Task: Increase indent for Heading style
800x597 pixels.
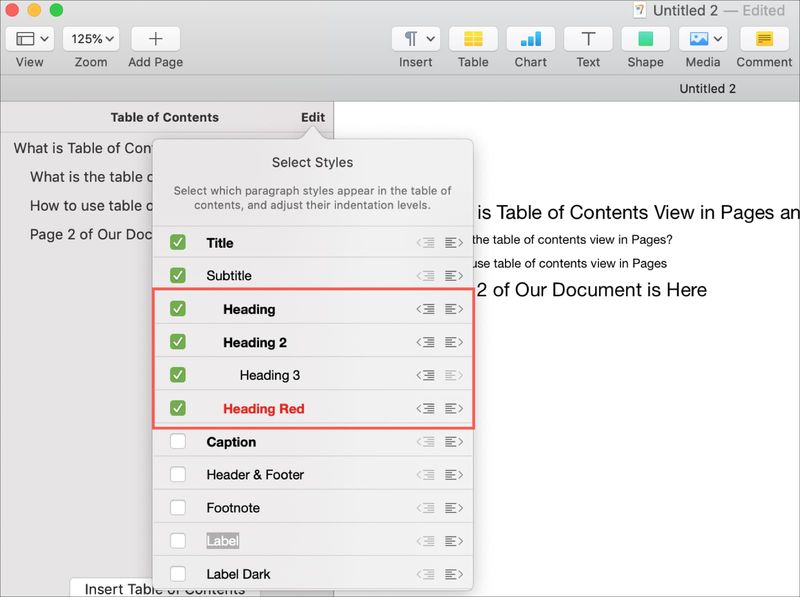Action: (x=454, y=309)
